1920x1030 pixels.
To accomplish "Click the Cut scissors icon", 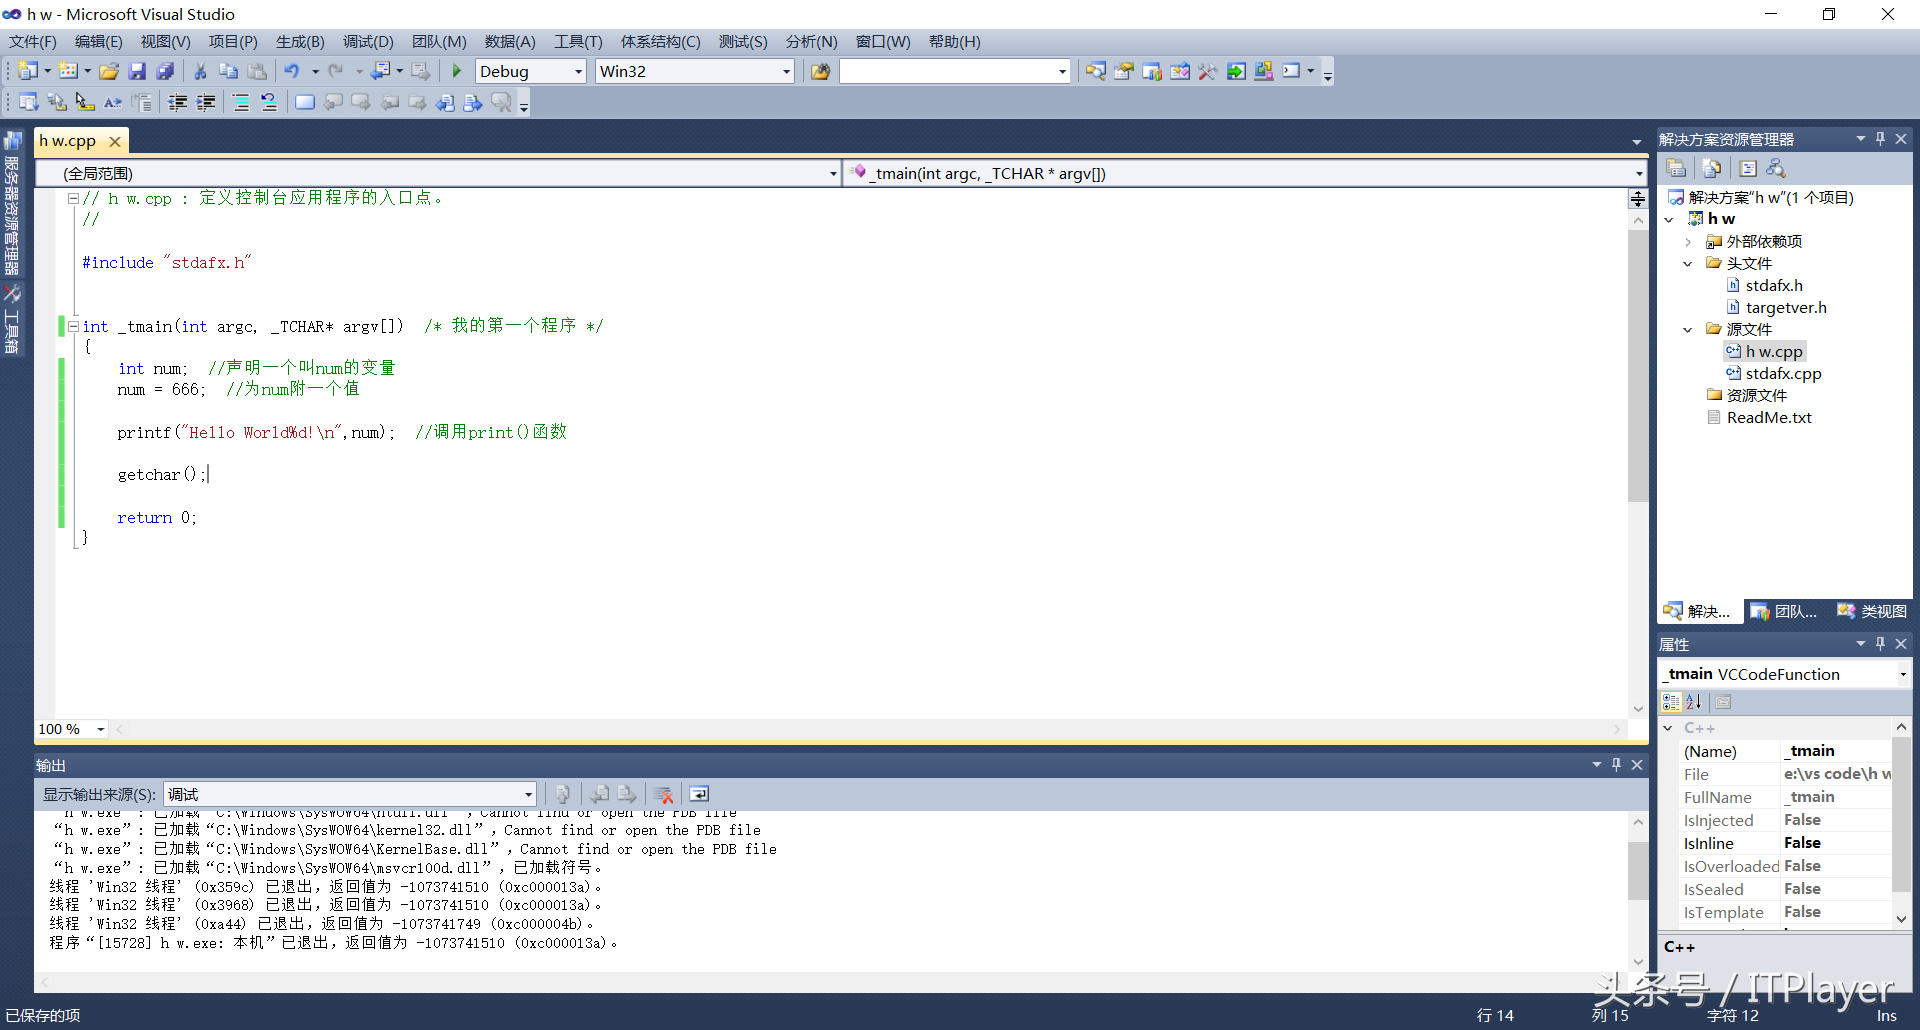I will pyautogui.click(x=200, y=71).
